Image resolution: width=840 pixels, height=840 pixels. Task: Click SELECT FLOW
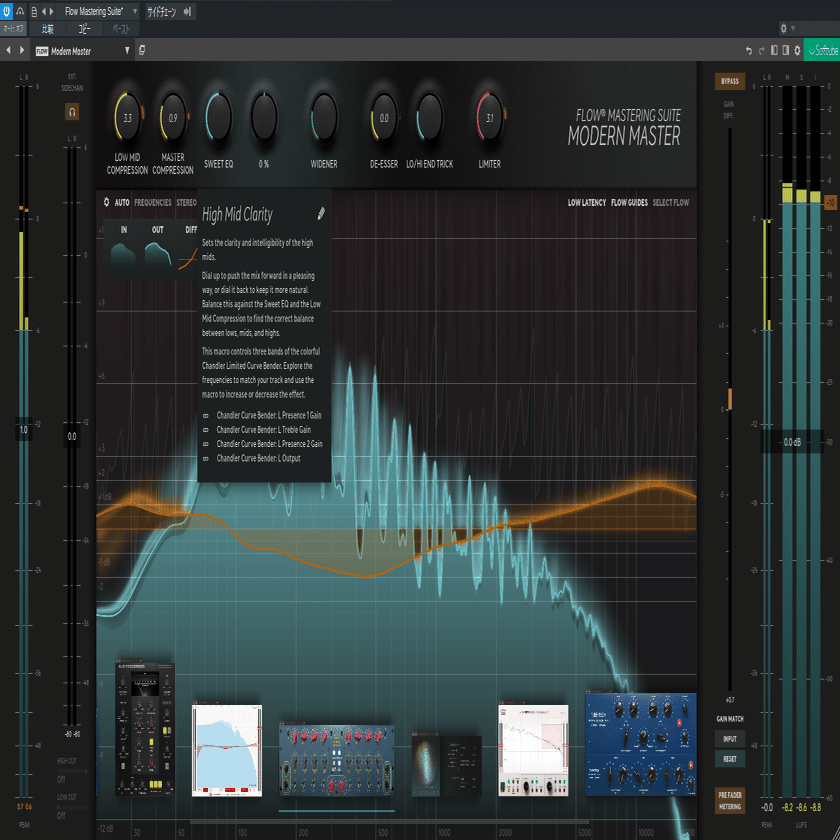(671, 202)
